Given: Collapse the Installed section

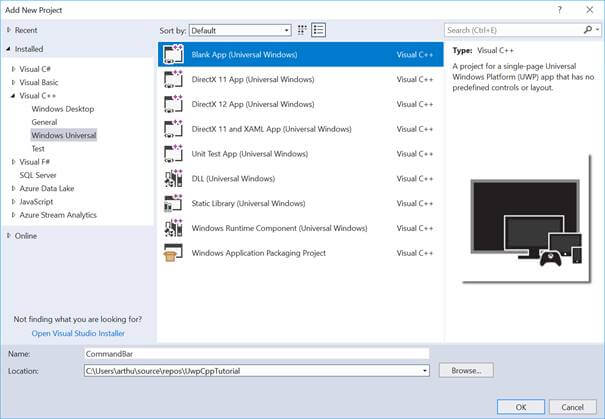Looking at the screenshot, I should tap(8, 49).
